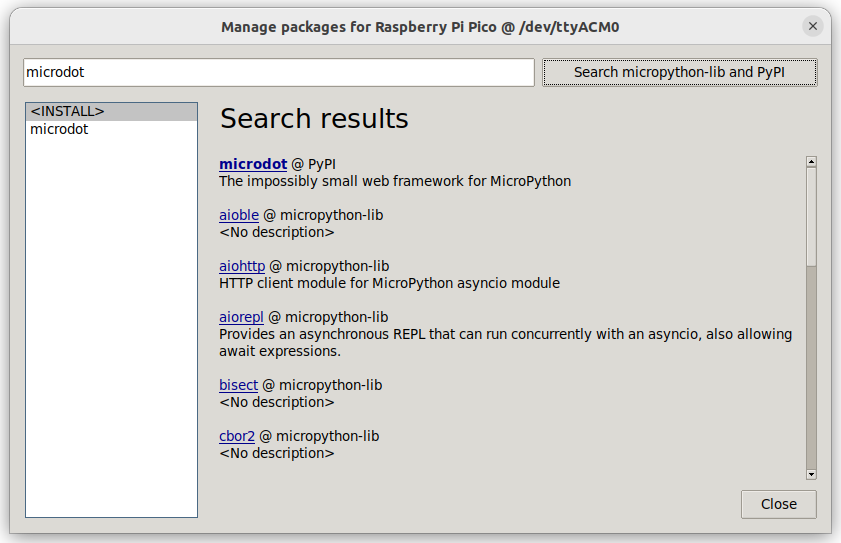Click the package search input field
The image size is (841, 543).
click(x=279, y=72)
